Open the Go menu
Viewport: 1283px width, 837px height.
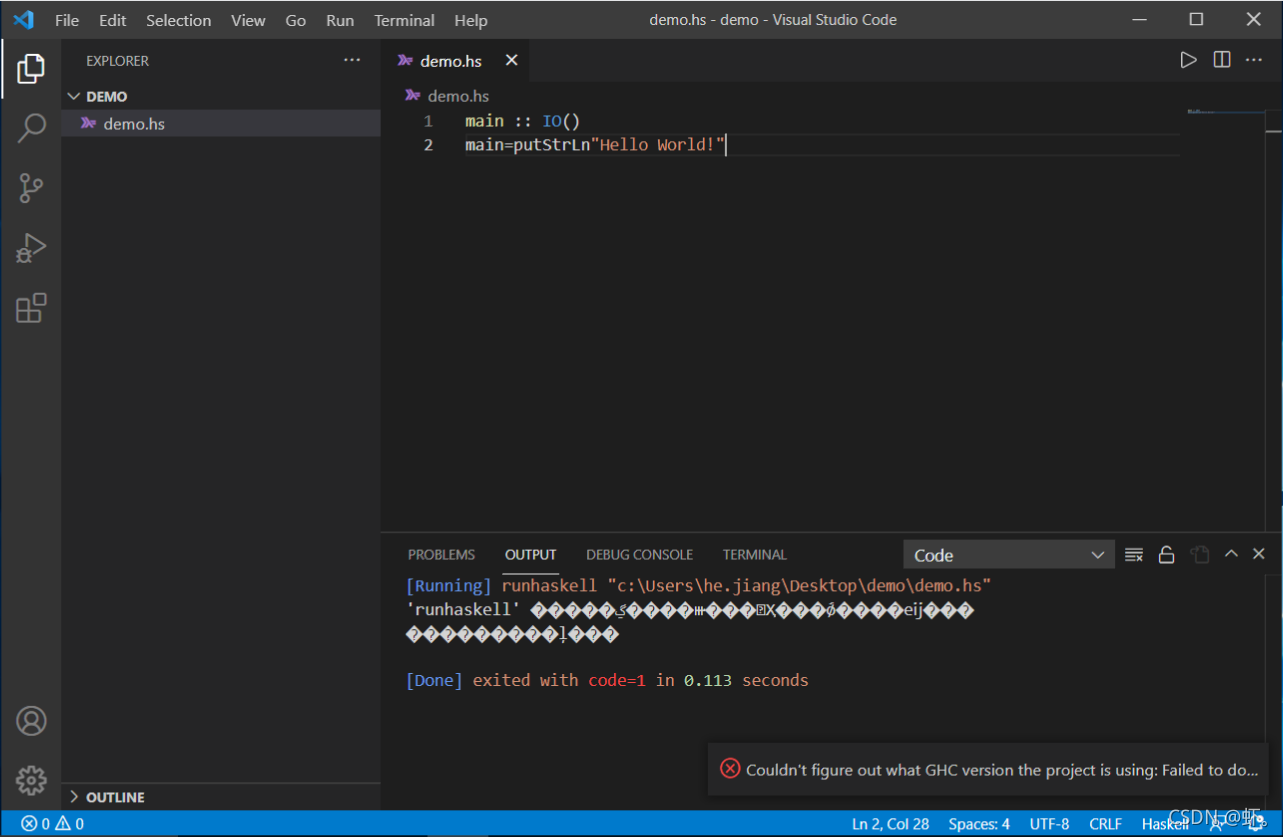(x=296, y=20)
